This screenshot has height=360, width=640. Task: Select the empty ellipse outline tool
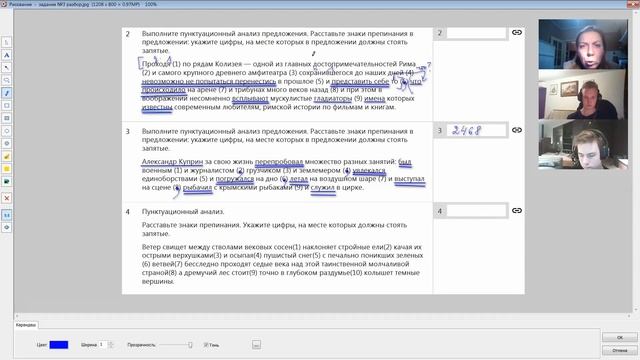point(7,131)
